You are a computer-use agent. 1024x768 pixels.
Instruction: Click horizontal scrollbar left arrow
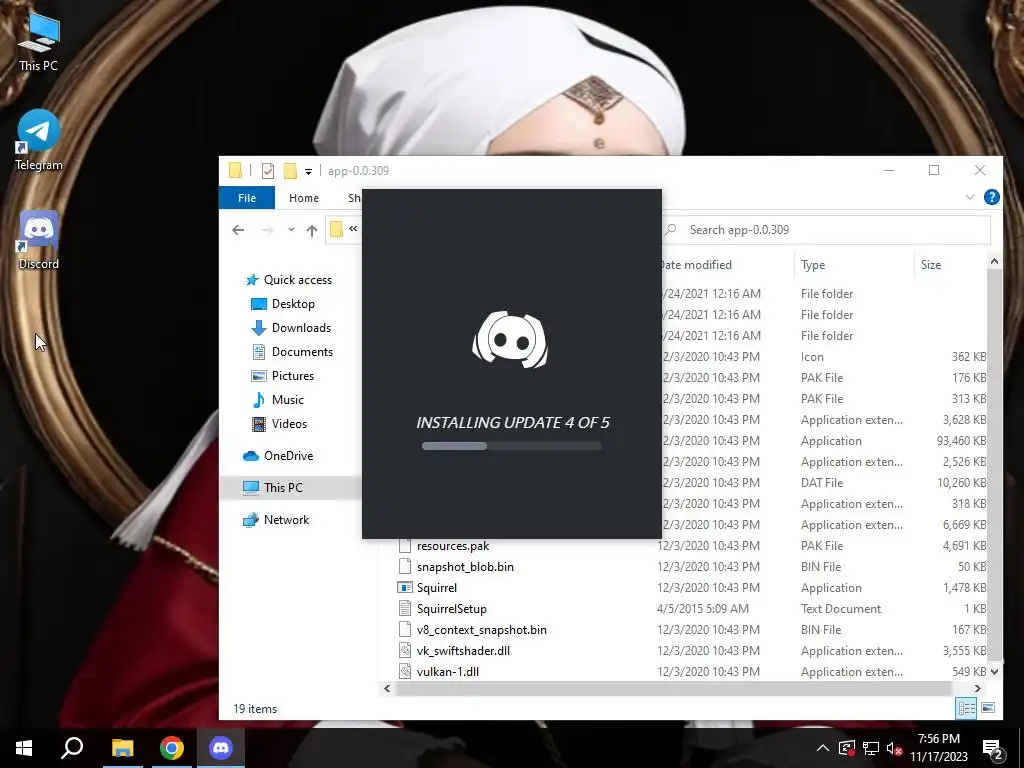[387, 688]
